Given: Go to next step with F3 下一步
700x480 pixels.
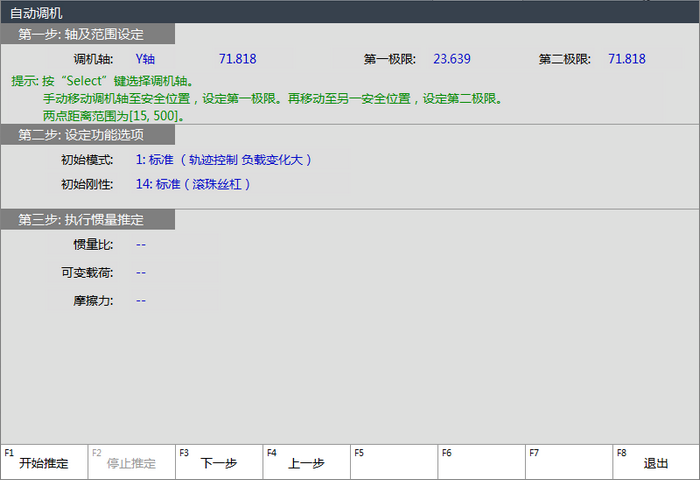Looking at the screenshot, I should tap(219, 462).
